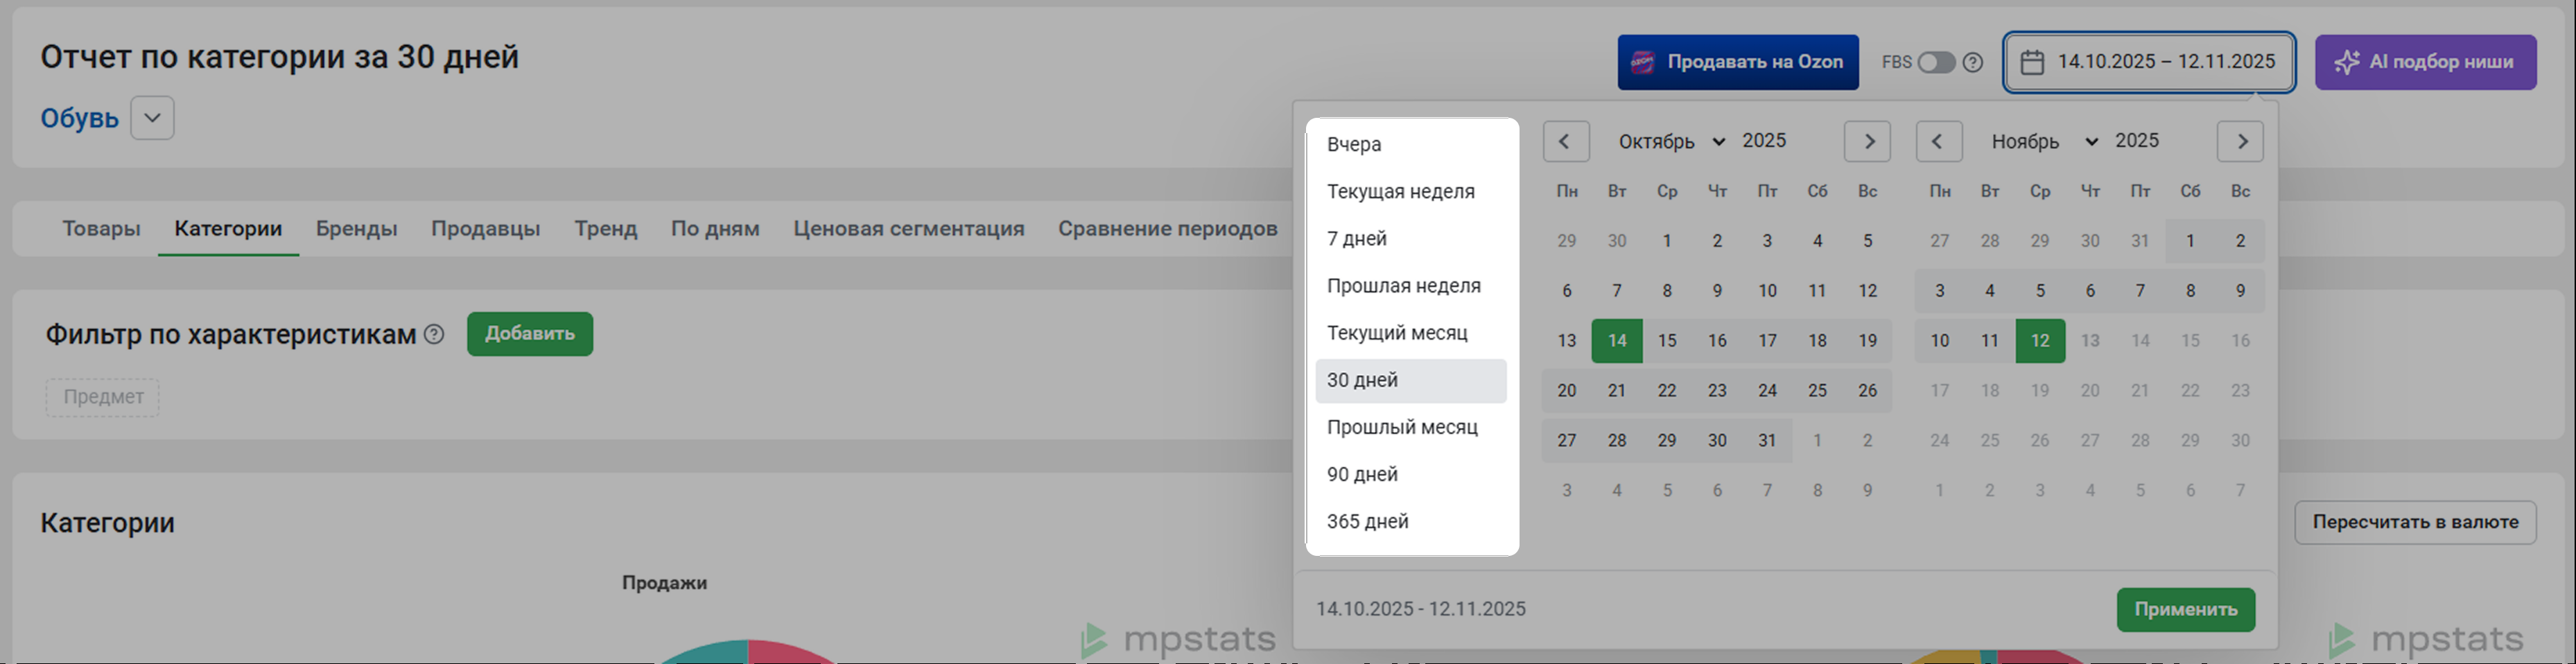Click the FBS help question mark icon
This screenshot has width=2576, height=664.
[x=1972, y=62]
